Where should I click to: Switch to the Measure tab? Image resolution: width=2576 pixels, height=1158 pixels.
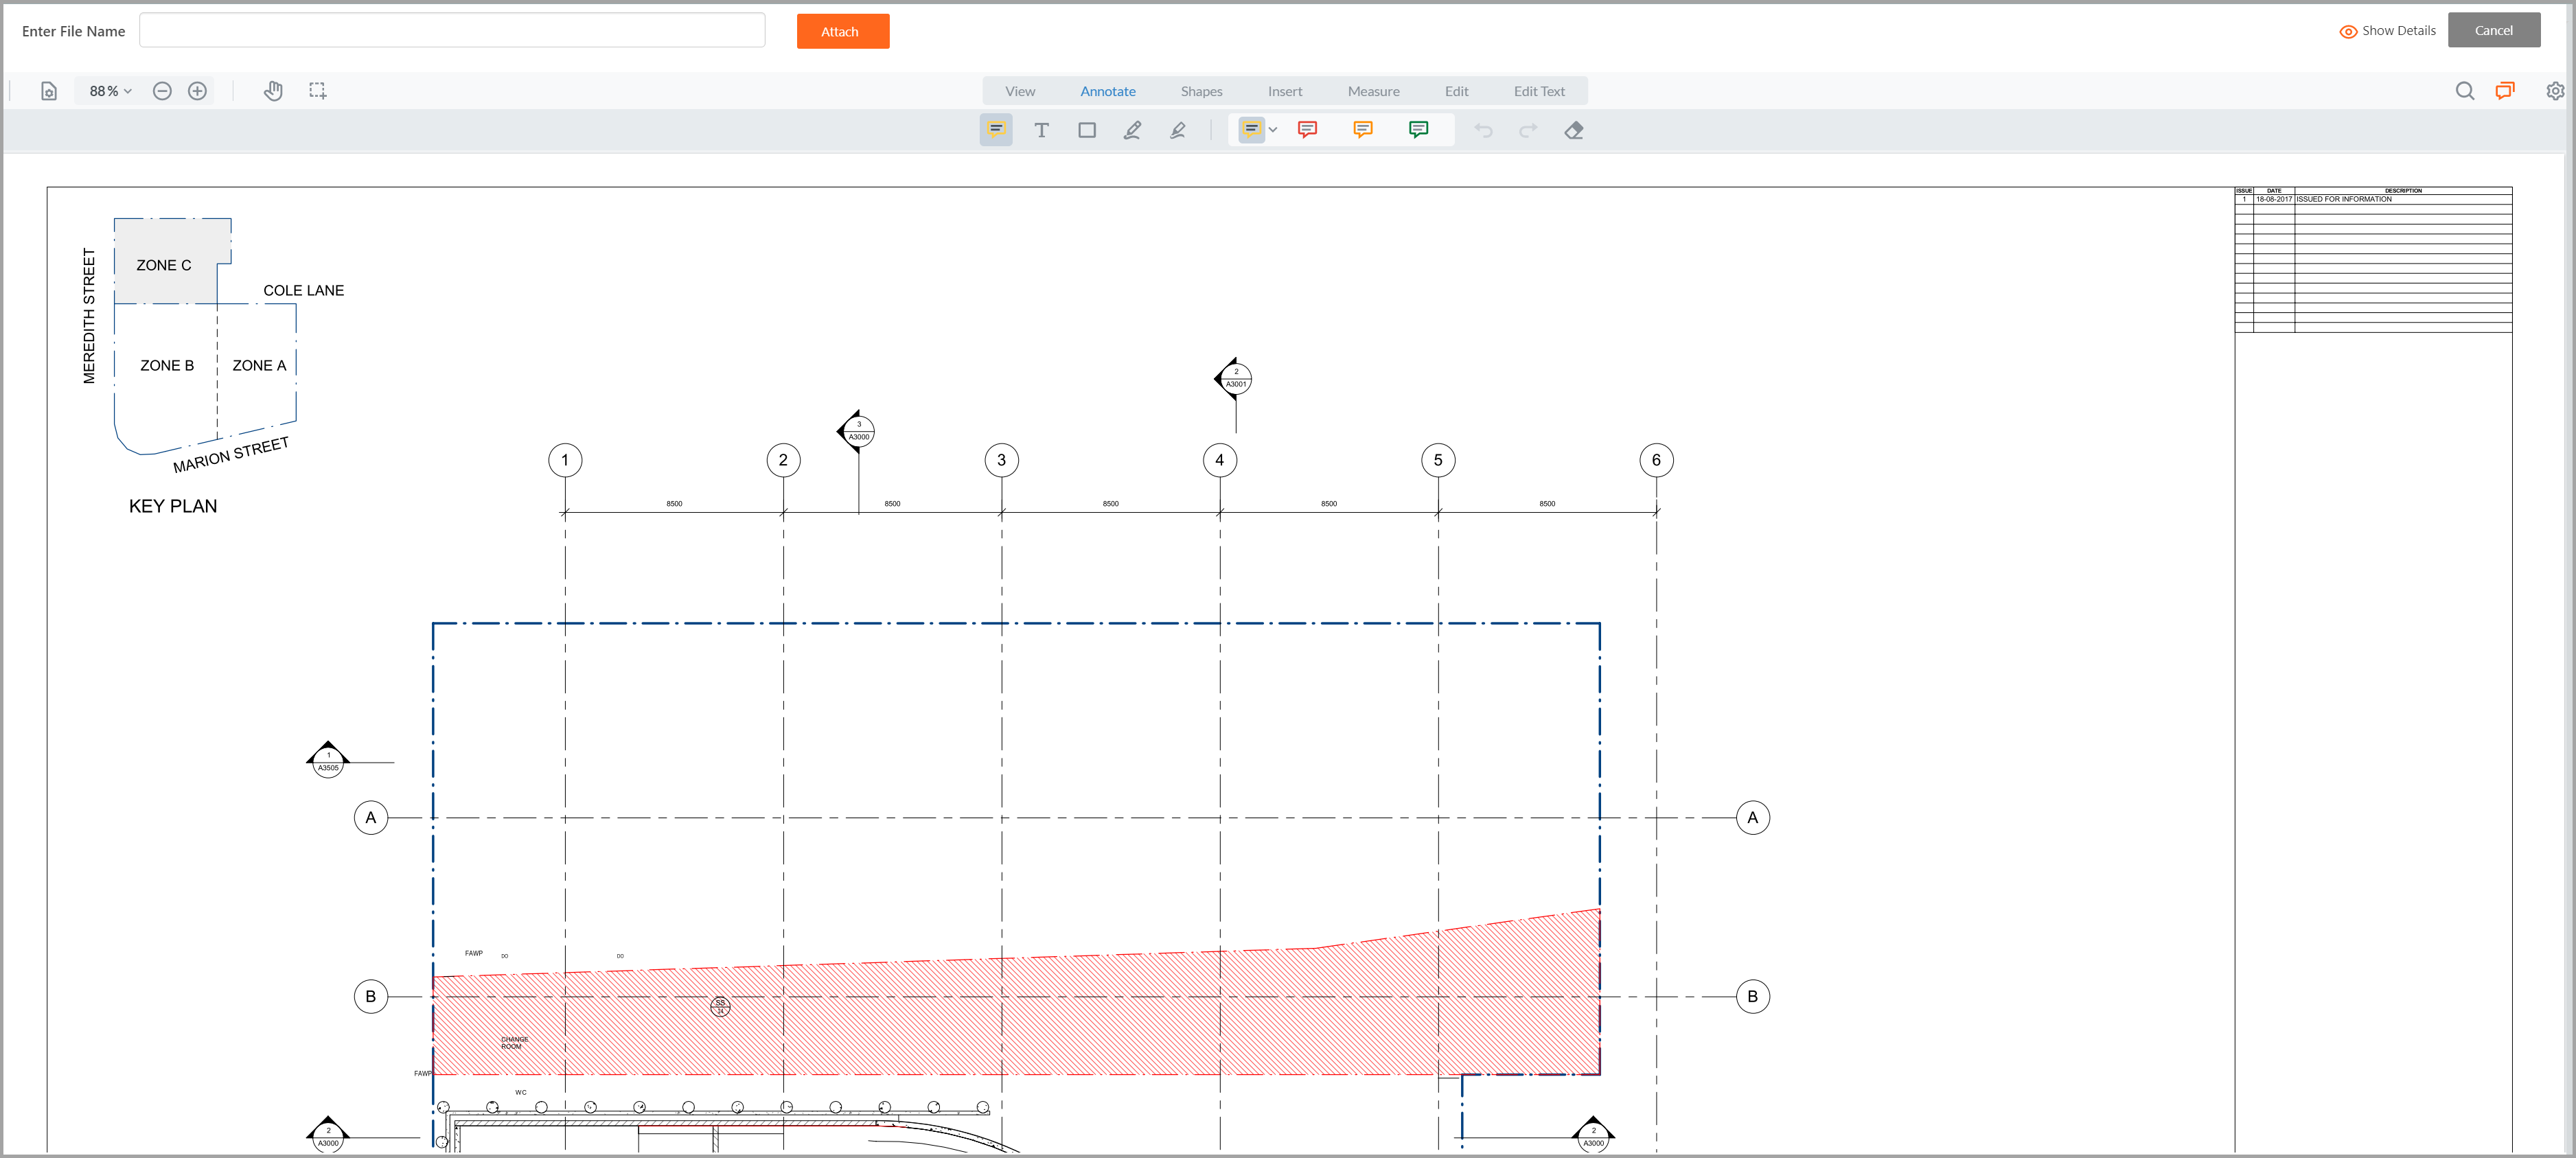point(1373,90)
